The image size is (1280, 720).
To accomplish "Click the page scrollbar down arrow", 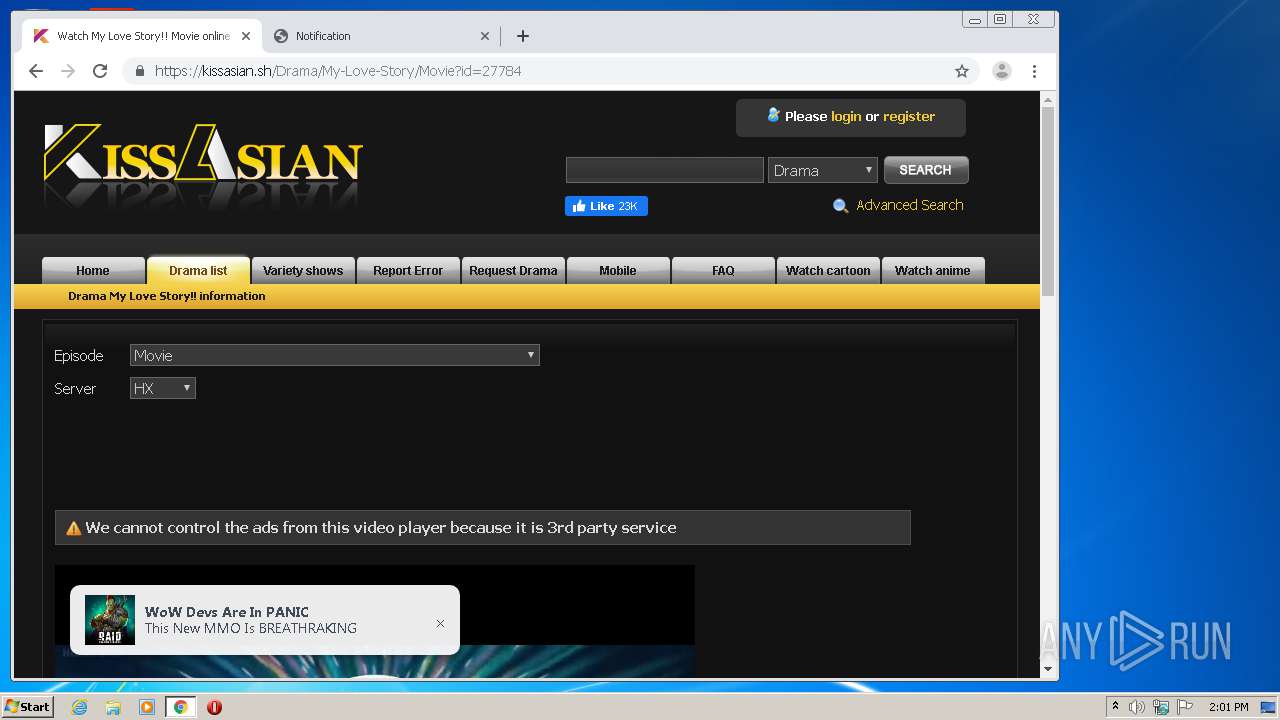I will [1048, 669].
